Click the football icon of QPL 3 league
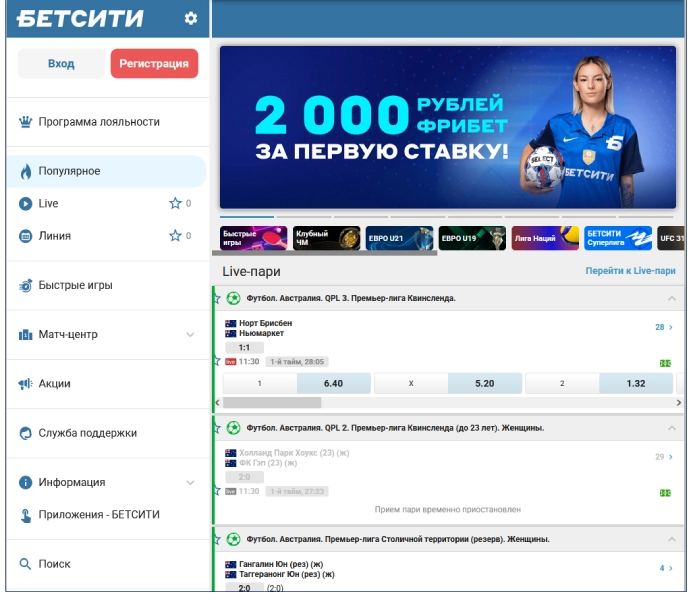 point(233,298)
